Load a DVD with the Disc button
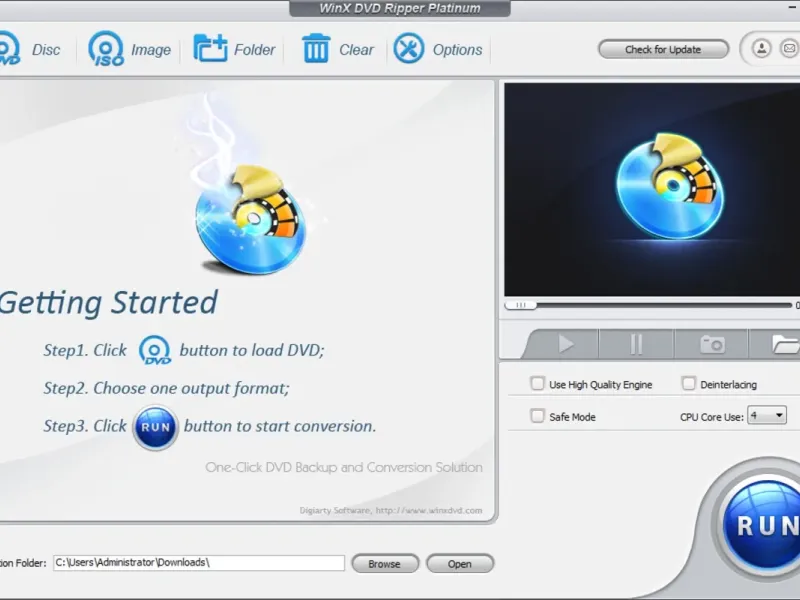Screen dimensions: 800x600 coord(30,49)
